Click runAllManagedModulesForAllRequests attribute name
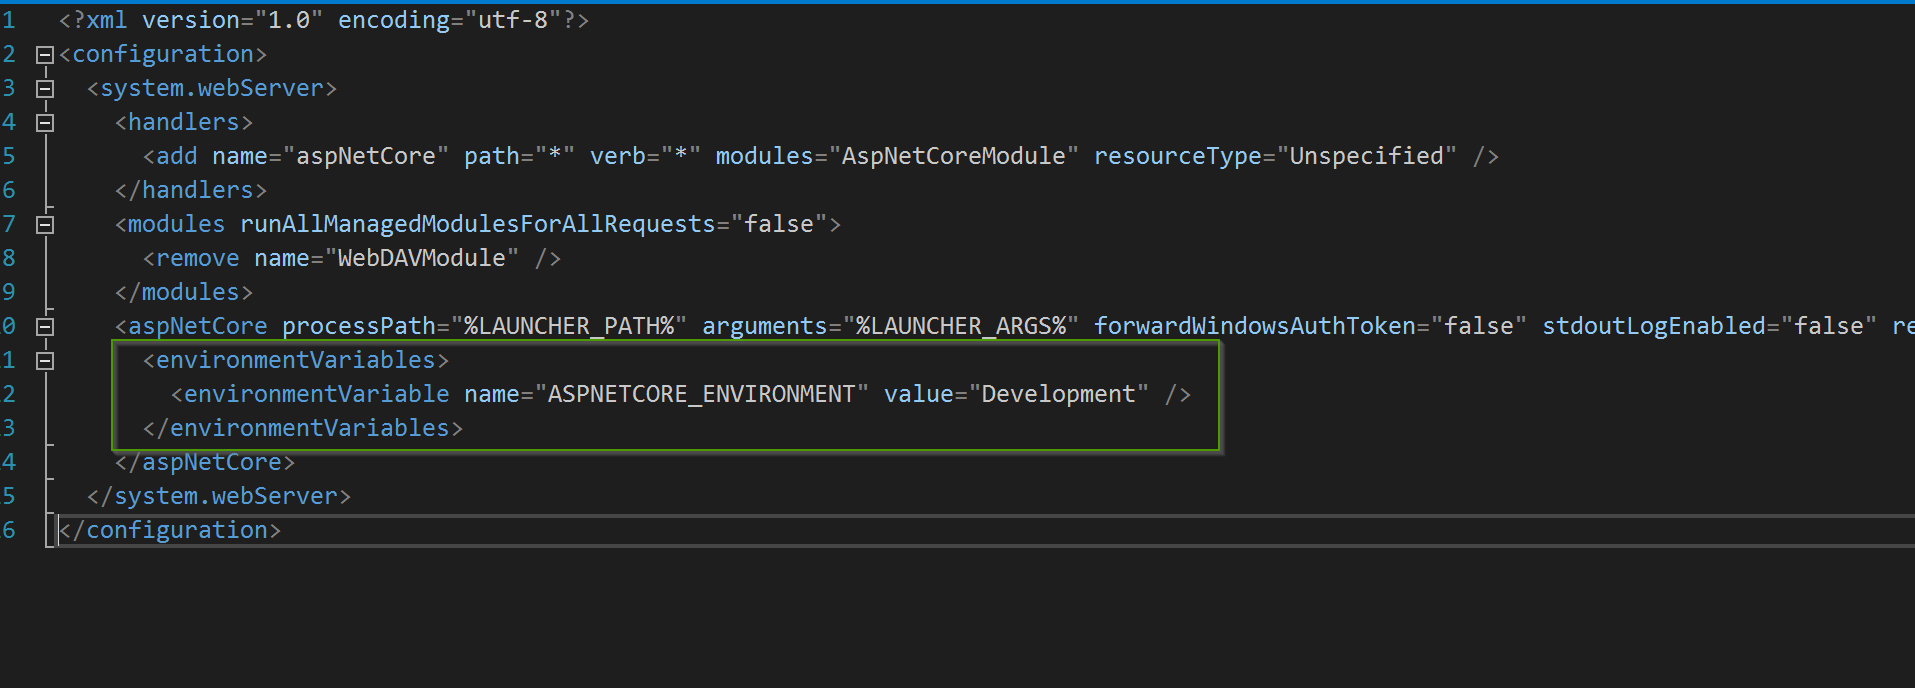 pyautogui.click(x=478, y=224)
